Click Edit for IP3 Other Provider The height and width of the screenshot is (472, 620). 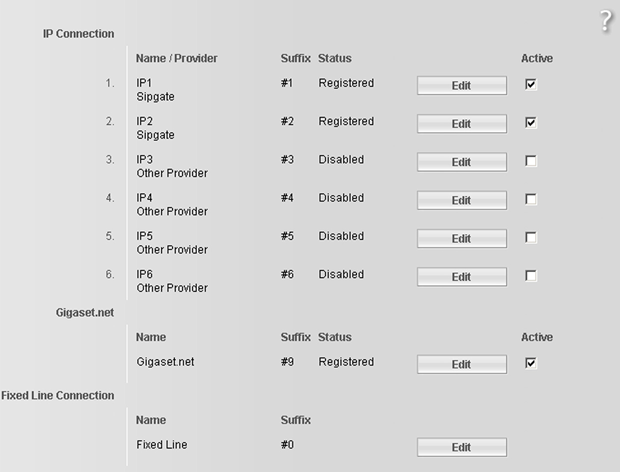[461, 162]
